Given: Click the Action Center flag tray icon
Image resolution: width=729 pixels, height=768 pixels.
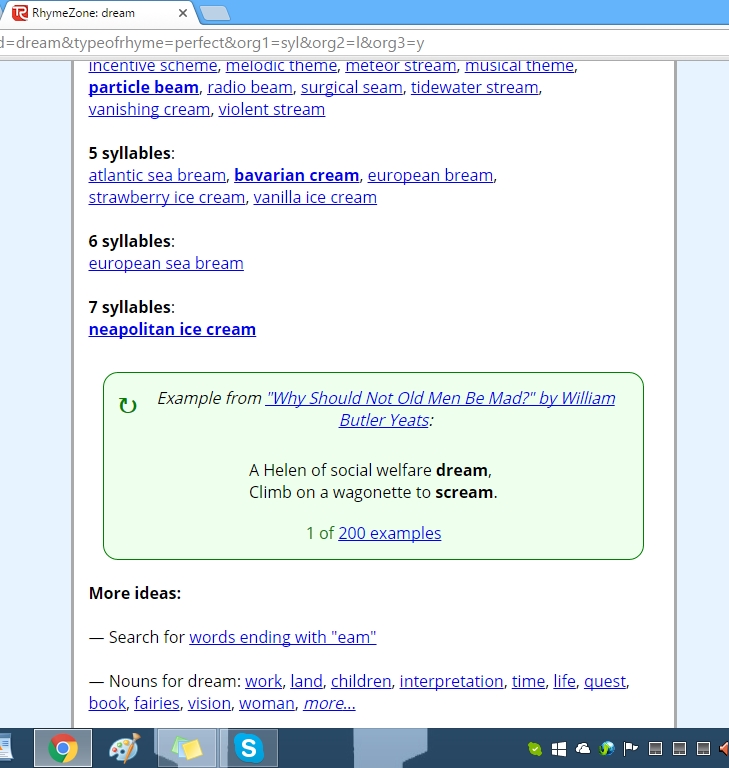Looking at the screenshot, I should tap(631, 749).
